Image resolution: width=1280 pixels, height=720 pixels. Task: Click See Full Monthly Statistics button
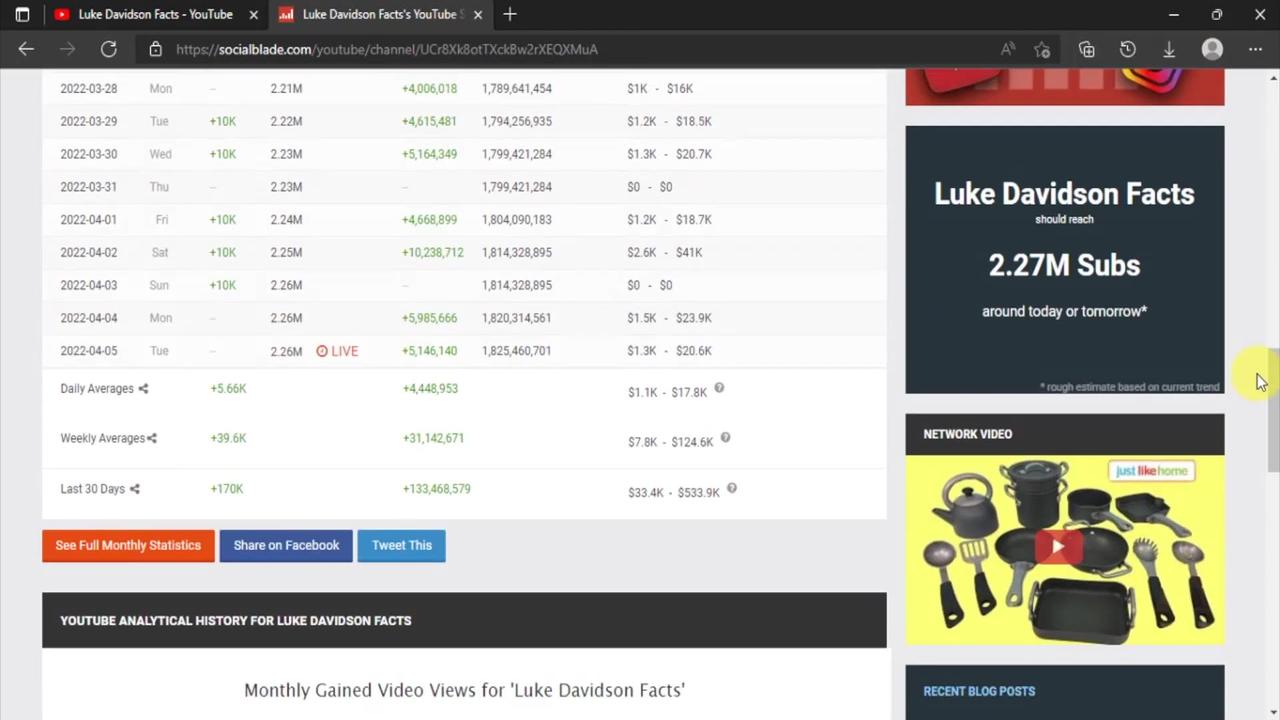[128, 545]
